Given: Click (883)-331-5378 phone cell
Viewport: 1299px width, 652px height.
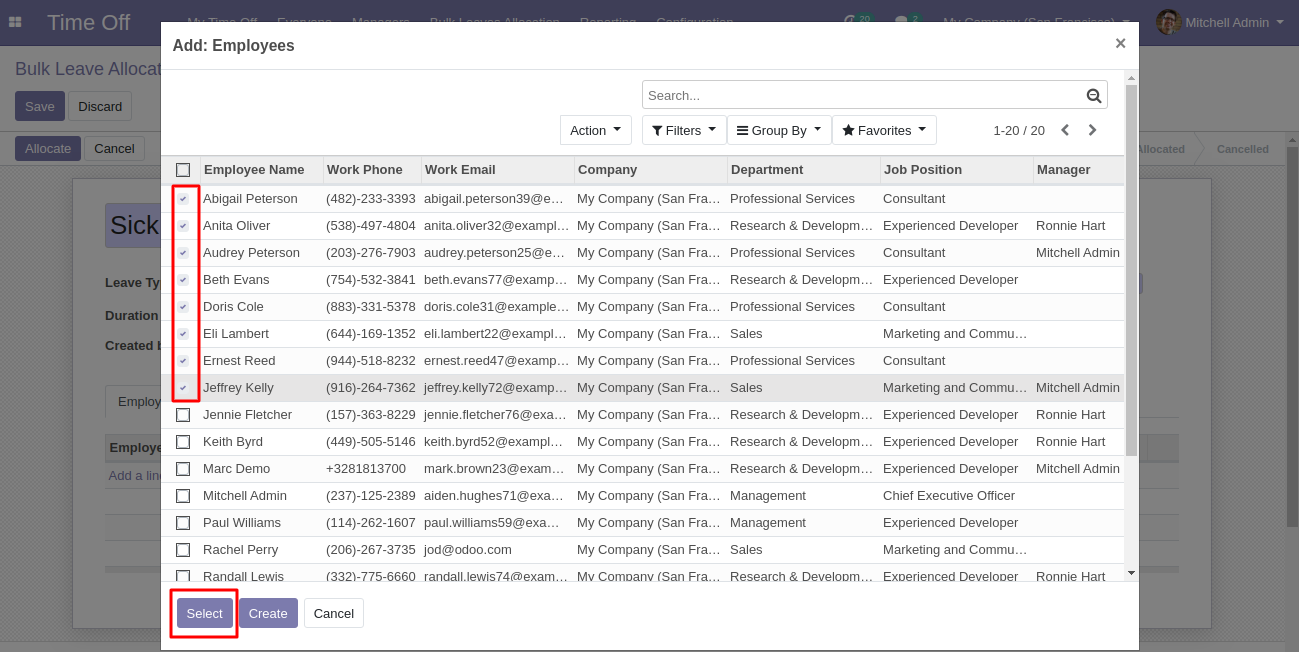Looking at the screenshot, I should (371, 307).
